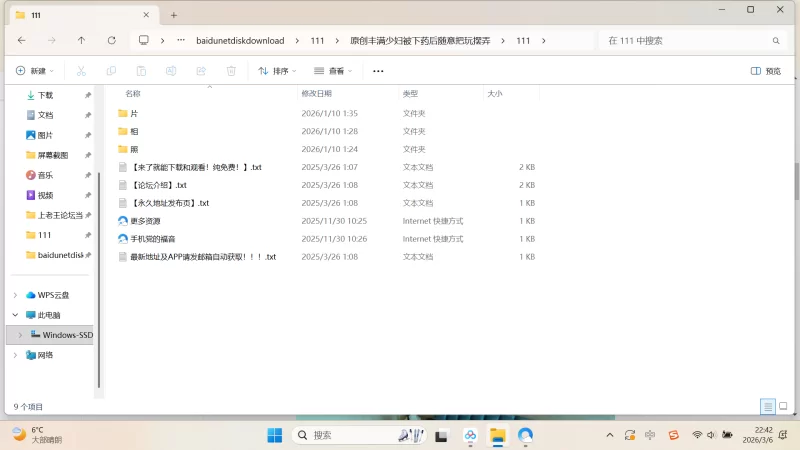Image resolution: width=800 pixels, height=450 pixels.
Task: Open the 排序 sort dropdown
Action: [x=279, y=71]
